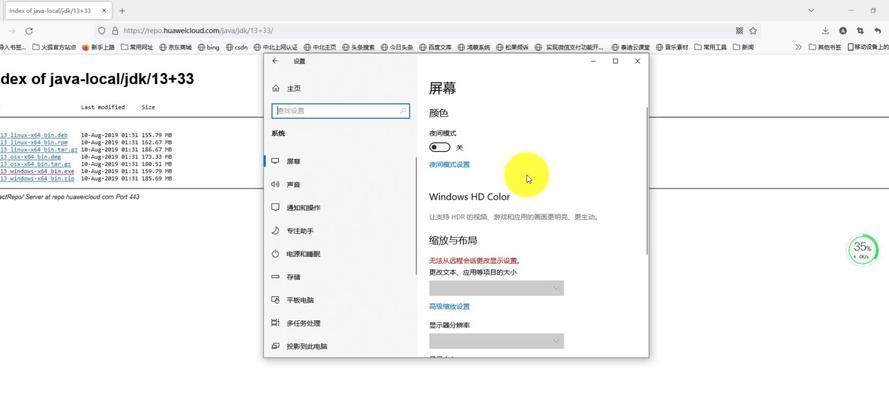Open the 其他书签 other bookmarks folder

tap(825, 47)
